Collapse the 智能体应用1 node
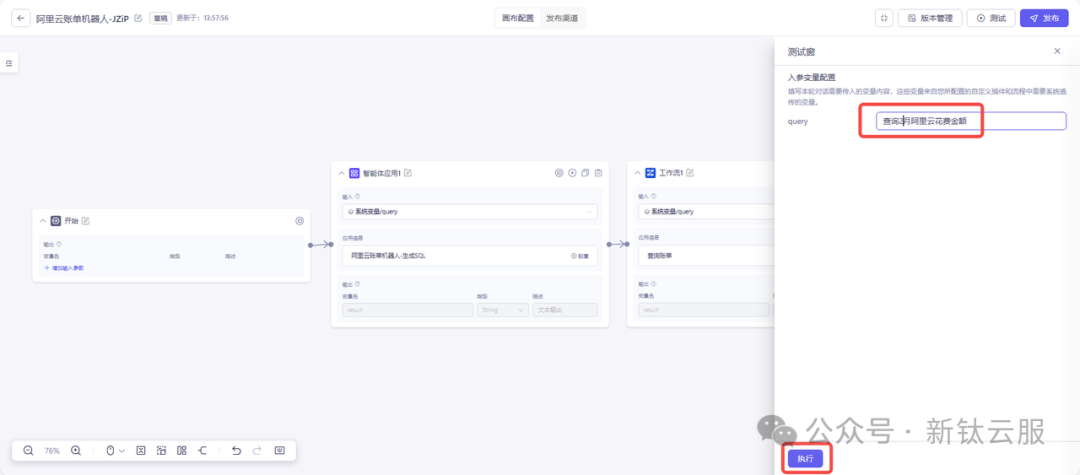 341,173
